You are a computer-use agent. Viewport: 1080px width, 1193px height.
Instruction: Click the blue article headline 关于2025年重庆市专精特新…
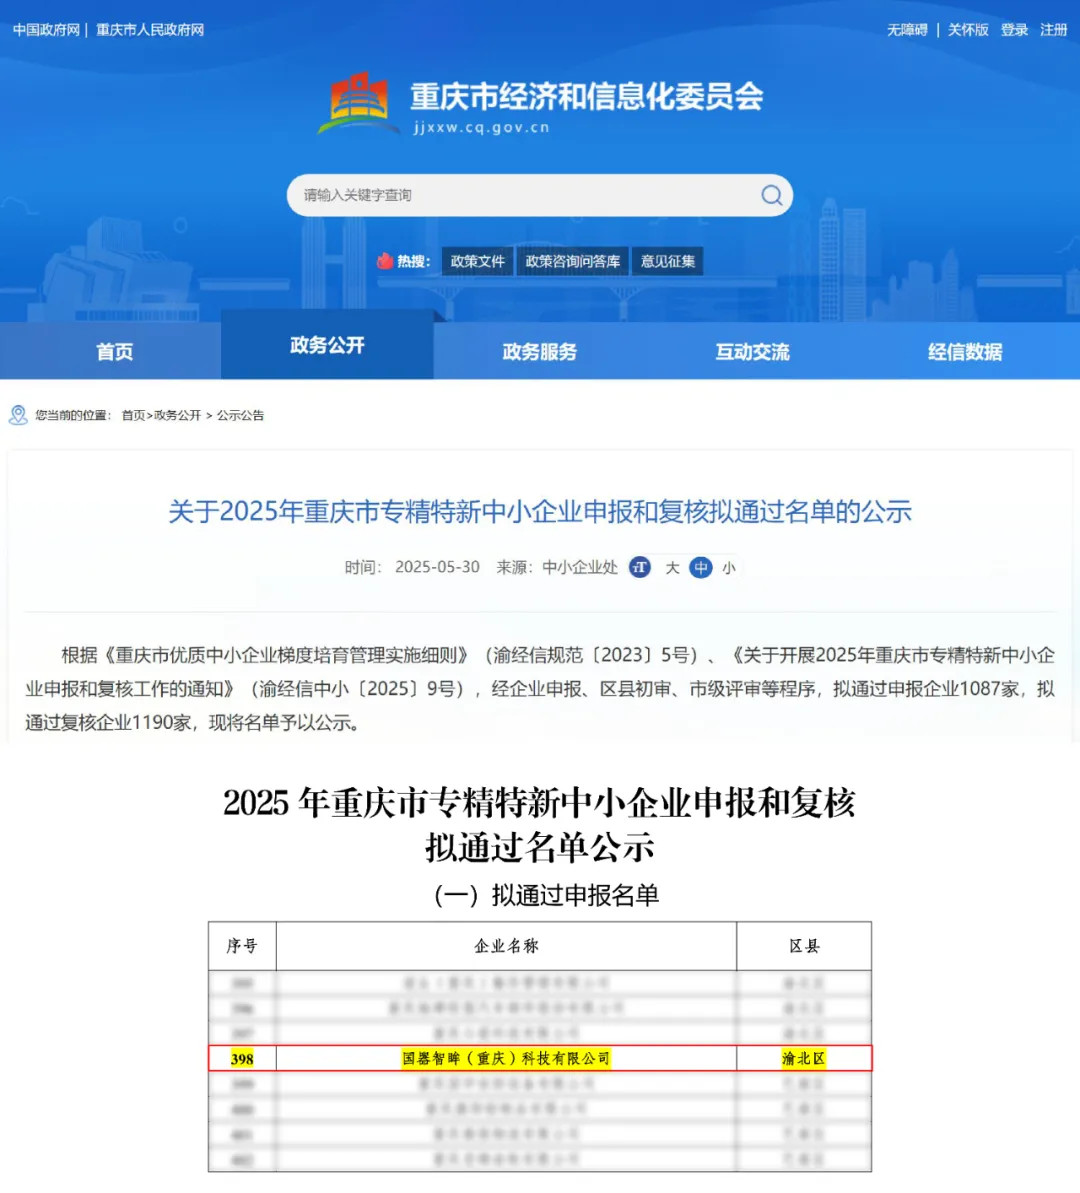point(540,511)
